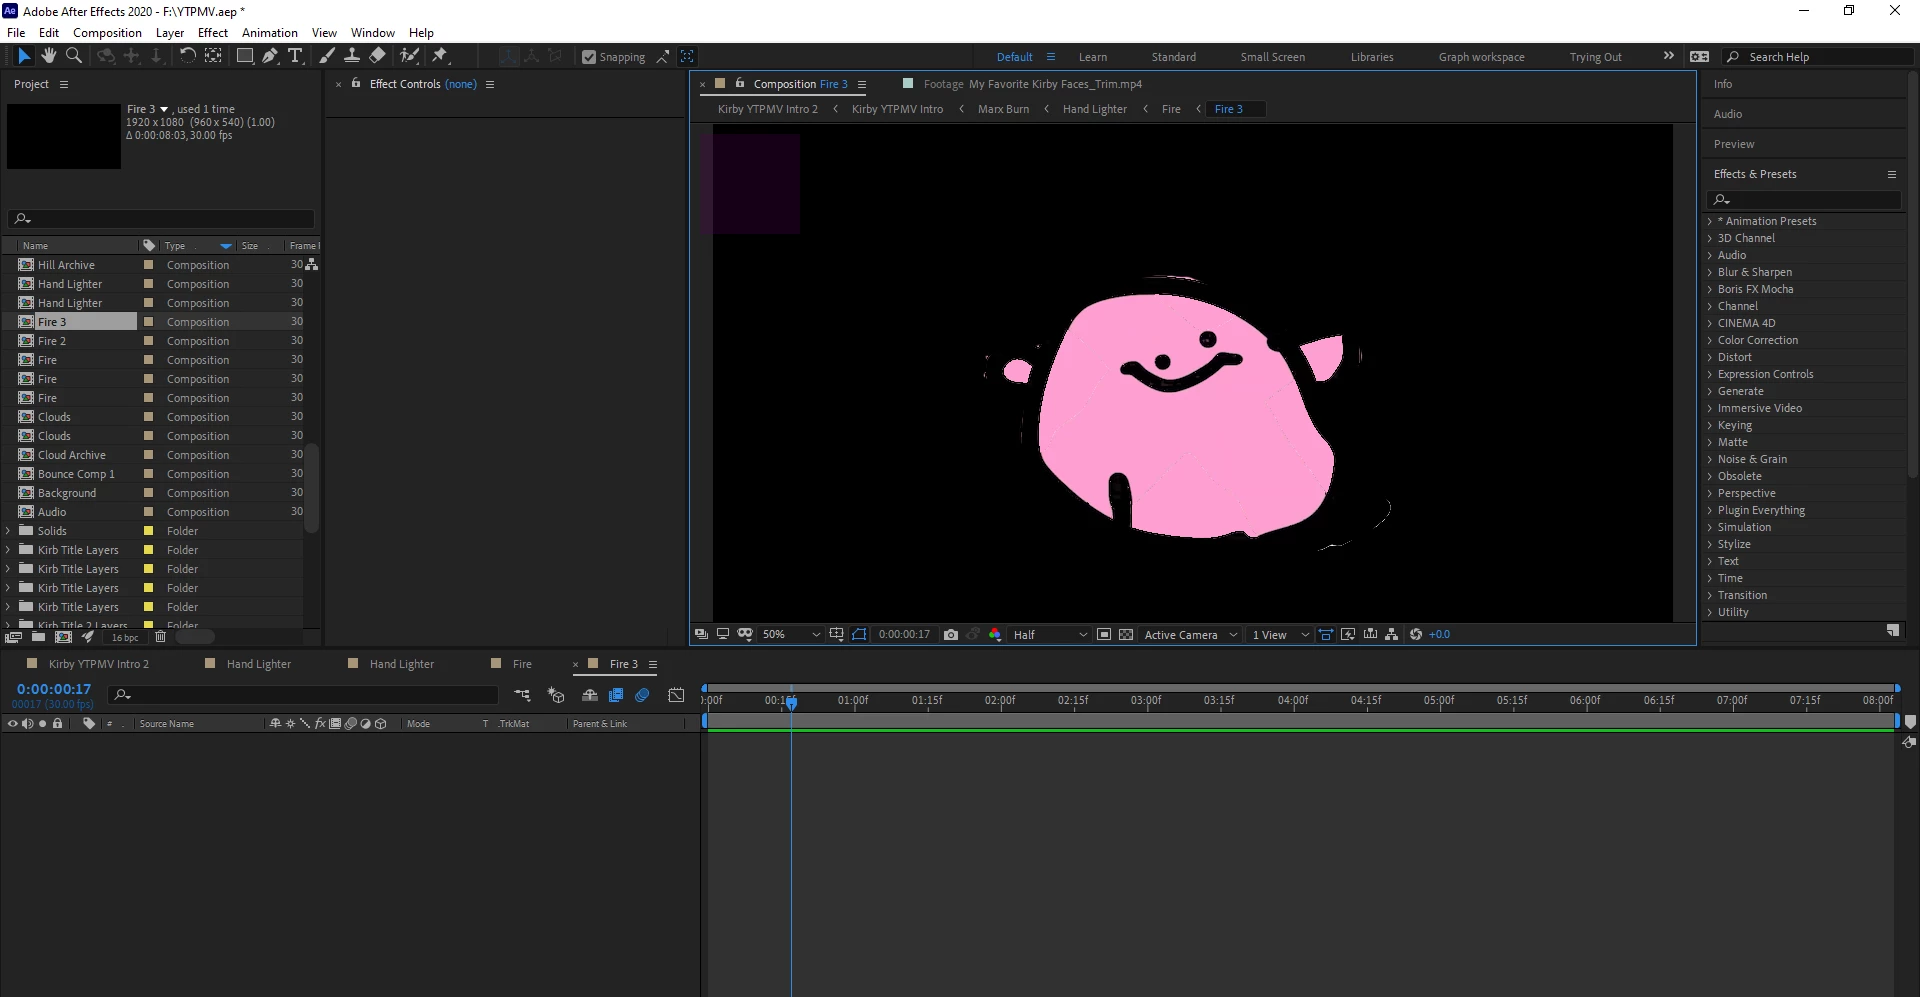Click the label color swatch of Fire 3

148,322
